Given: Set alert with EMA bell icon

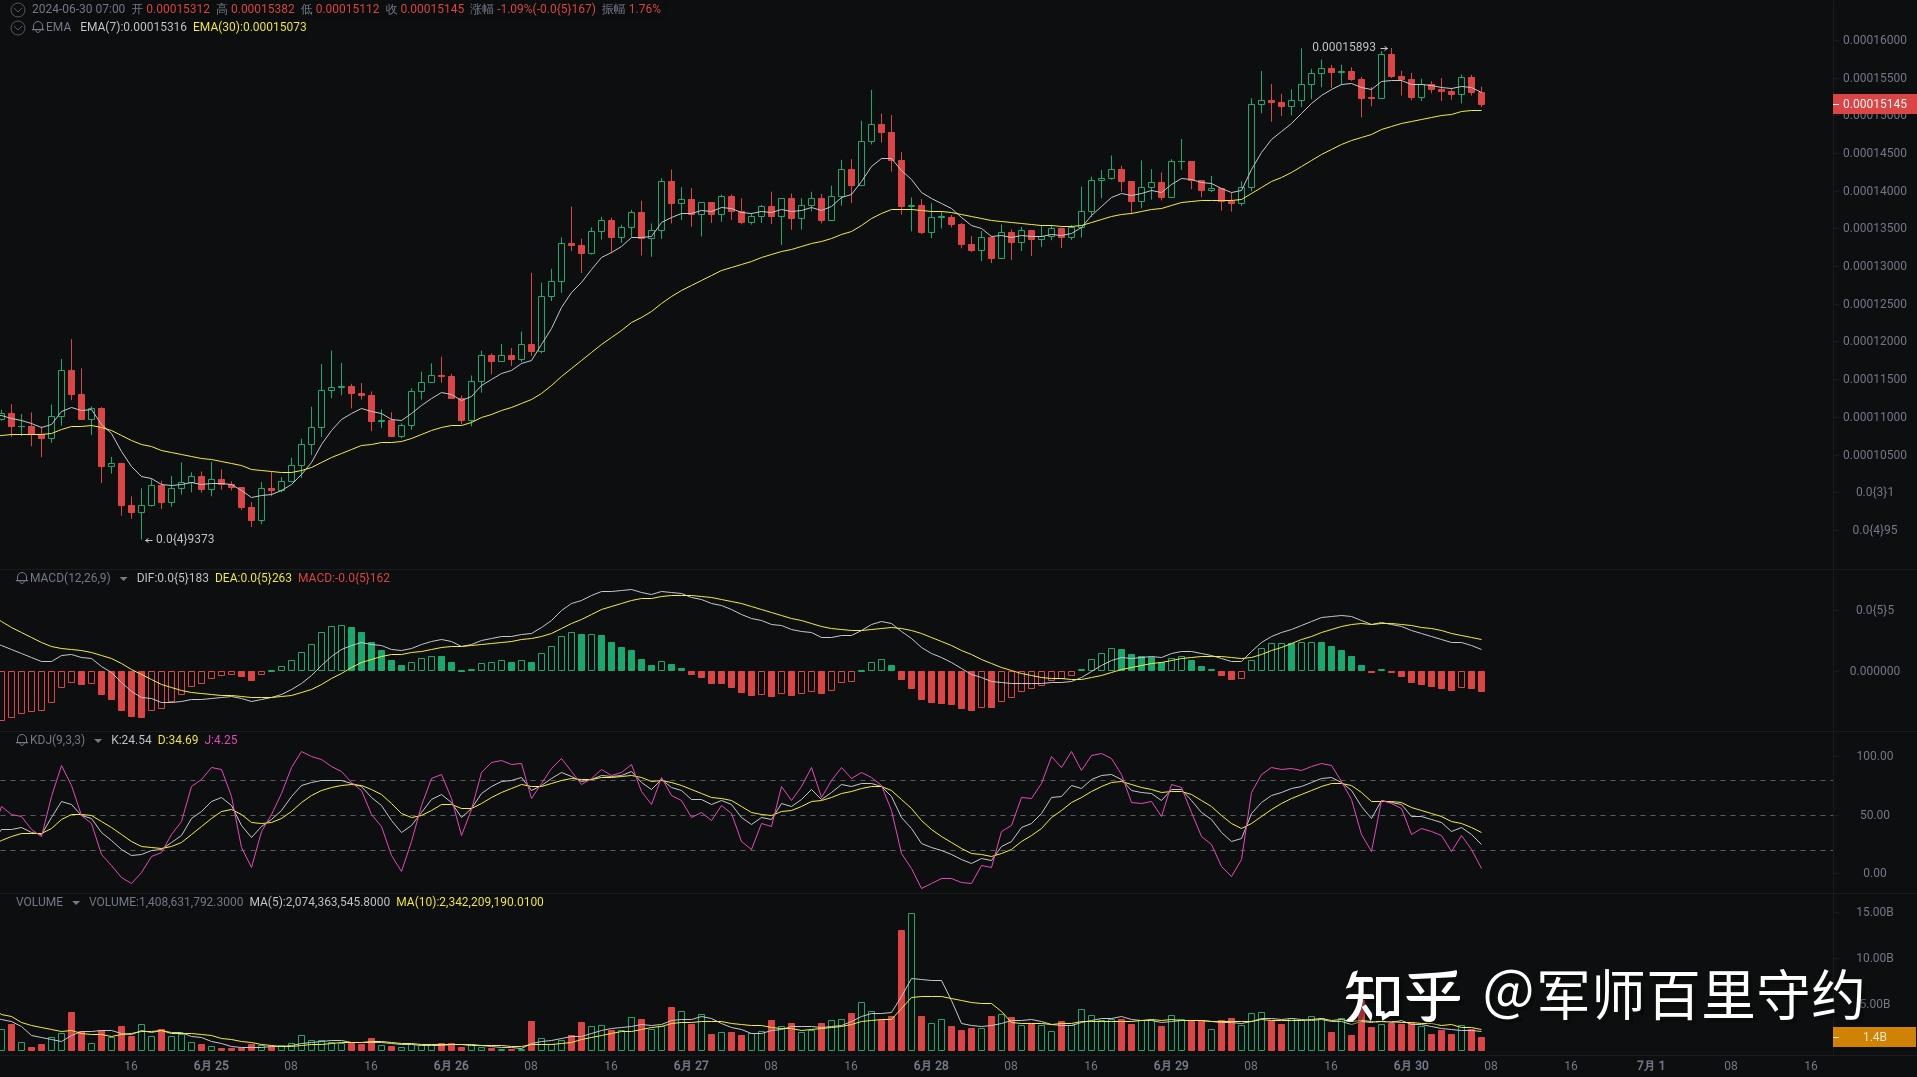Looking at the screenshot, I should click(38, 27).
